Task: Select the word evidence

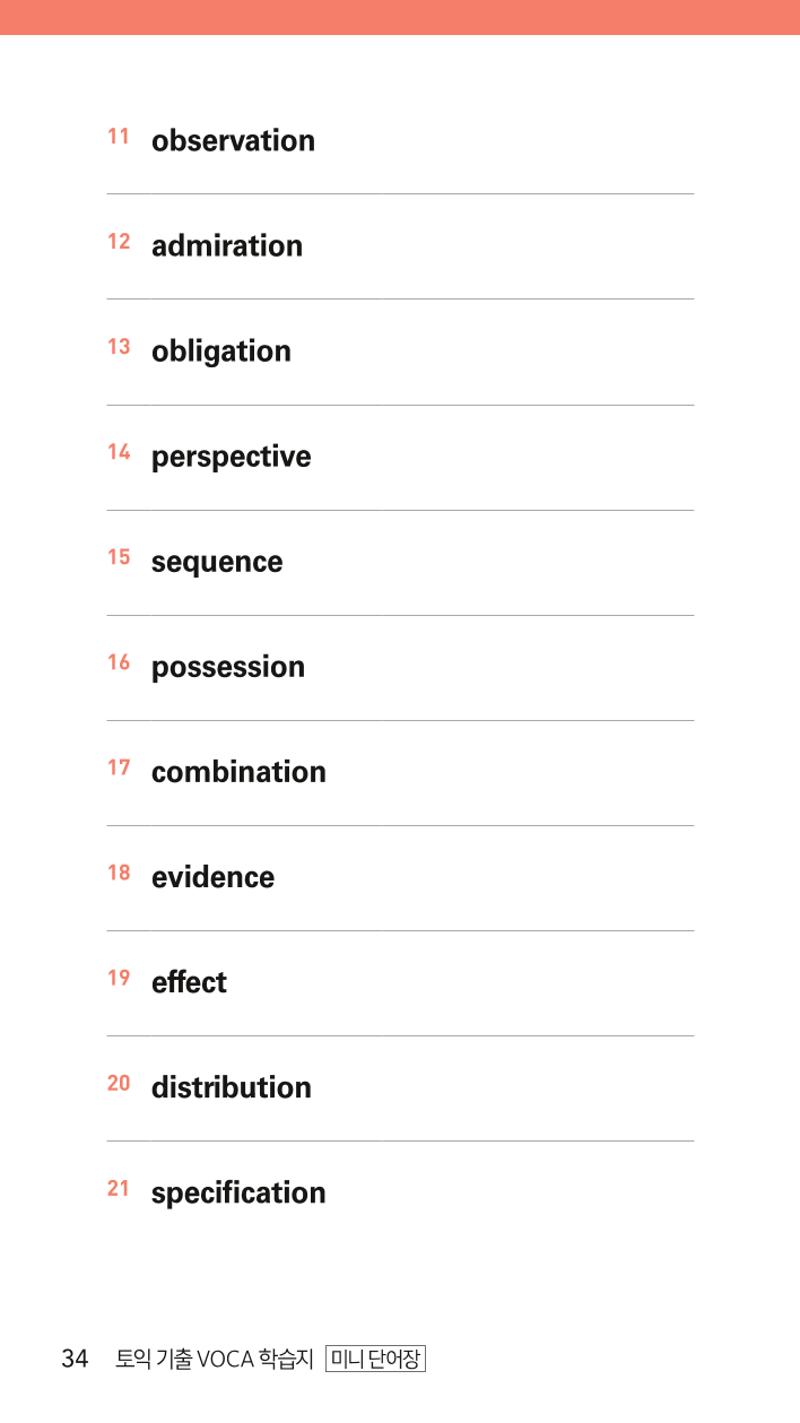Action: (213, 877)
